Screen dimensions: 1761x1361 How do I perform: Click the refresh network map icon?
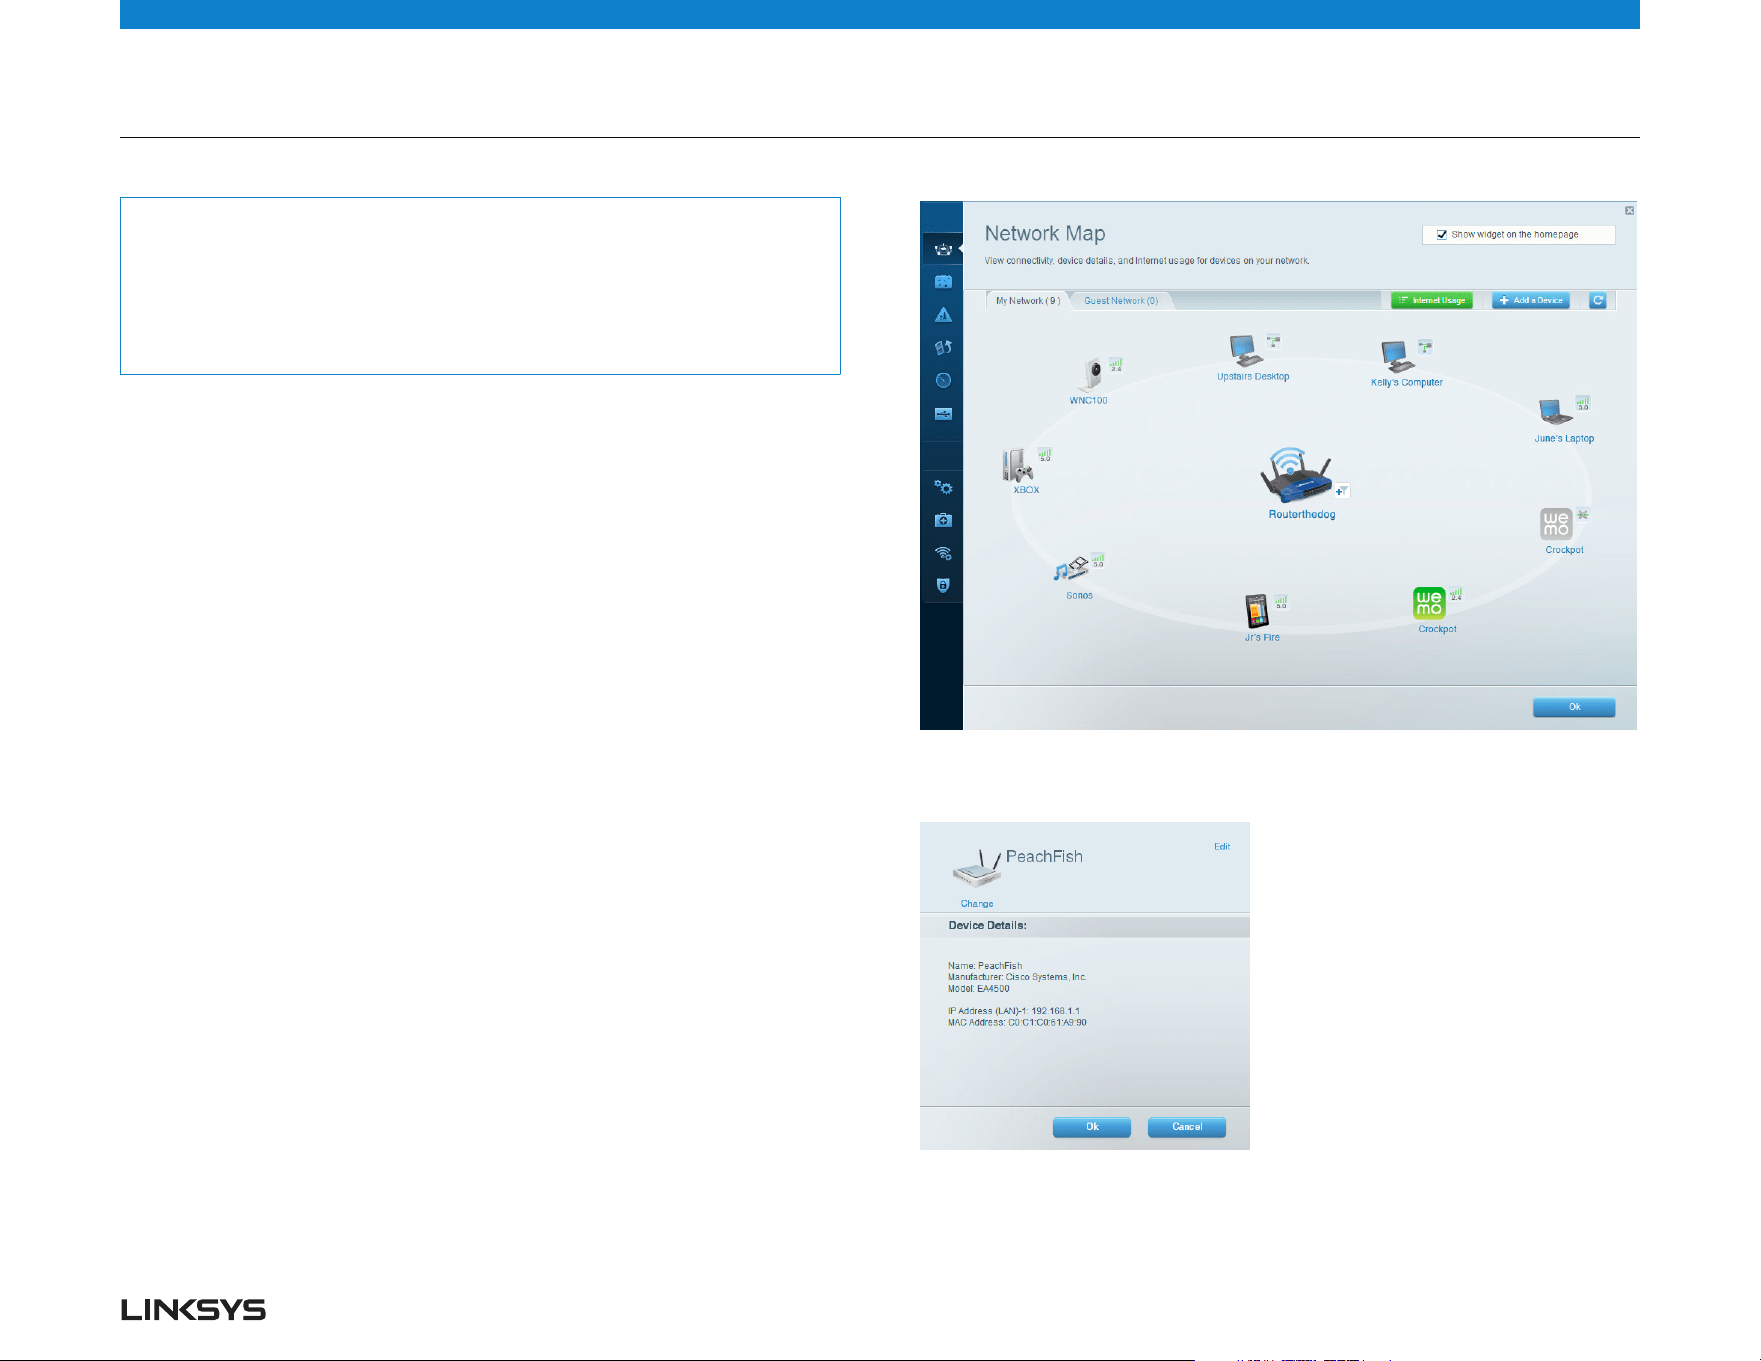coord(1598,300)
